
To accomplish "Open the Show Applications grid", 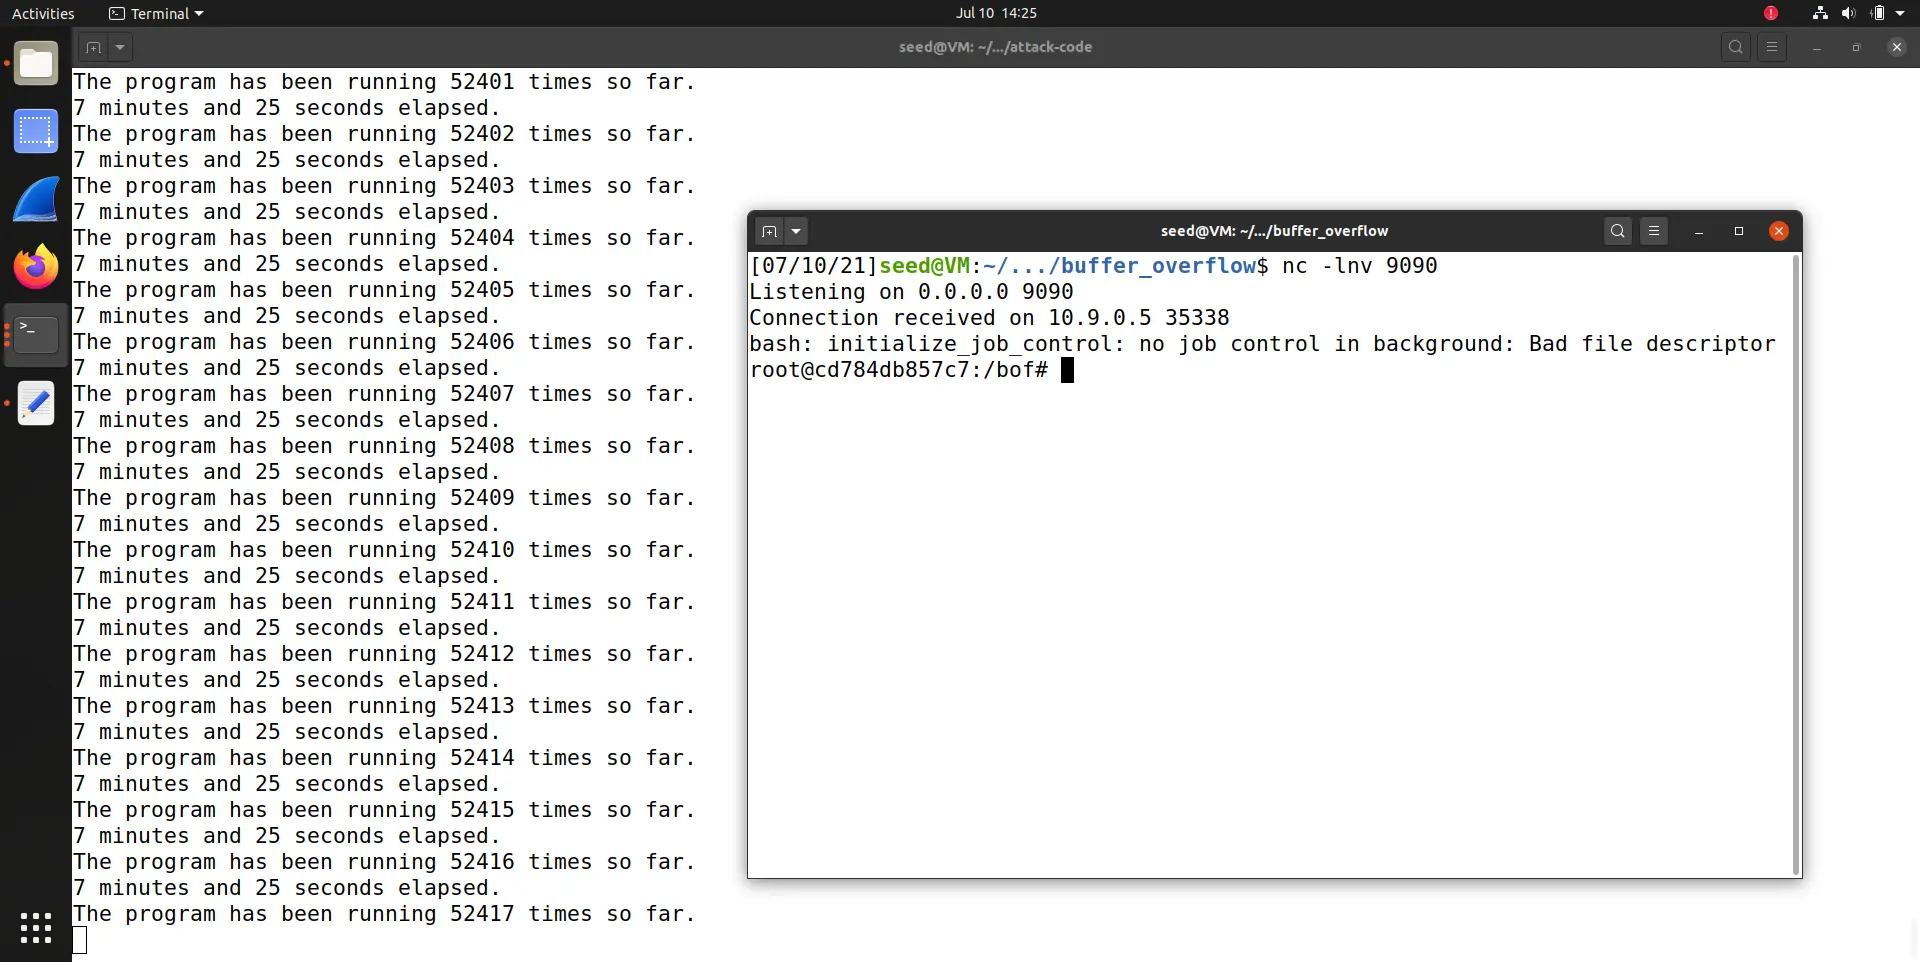I will (36, 929).
